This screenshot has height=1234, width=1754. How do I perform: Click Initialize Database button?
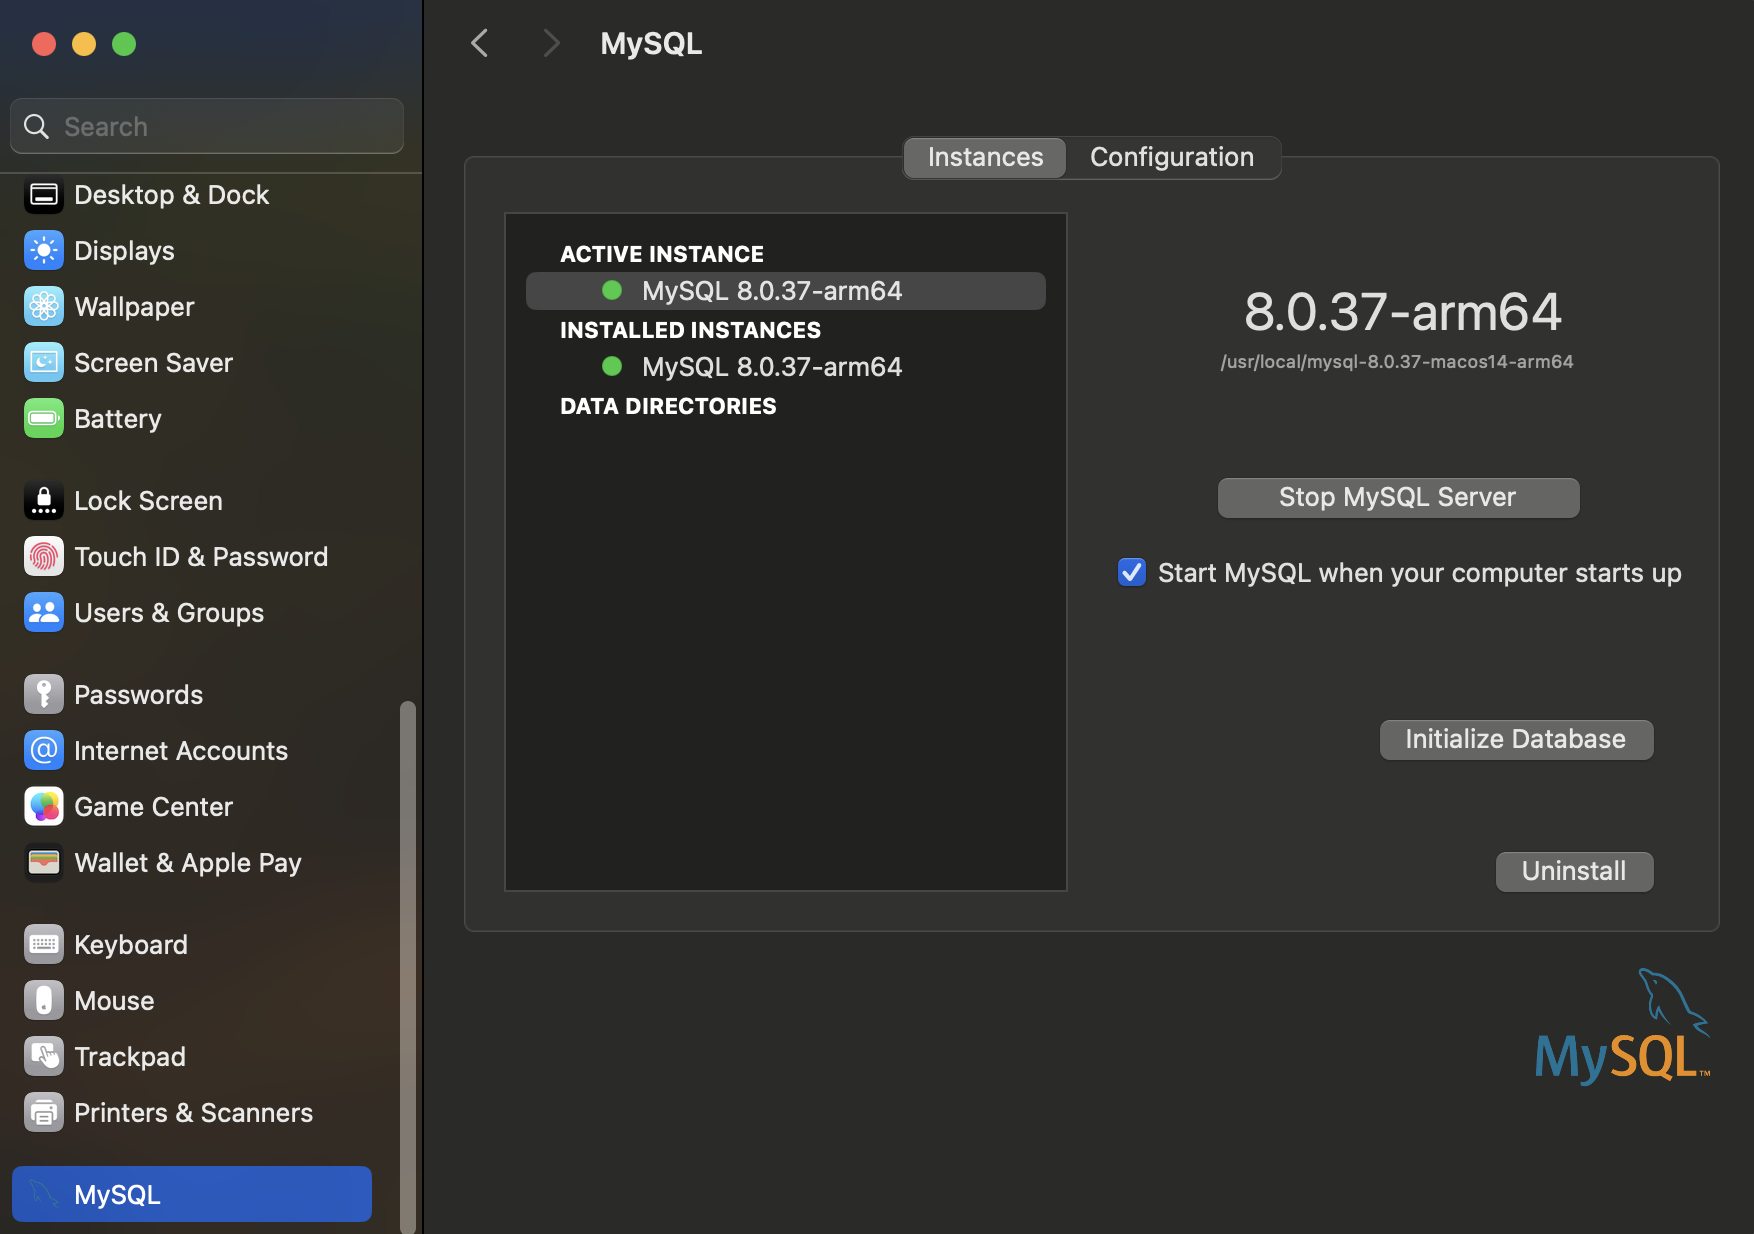pyautogui.click(x=1516, y=739)
